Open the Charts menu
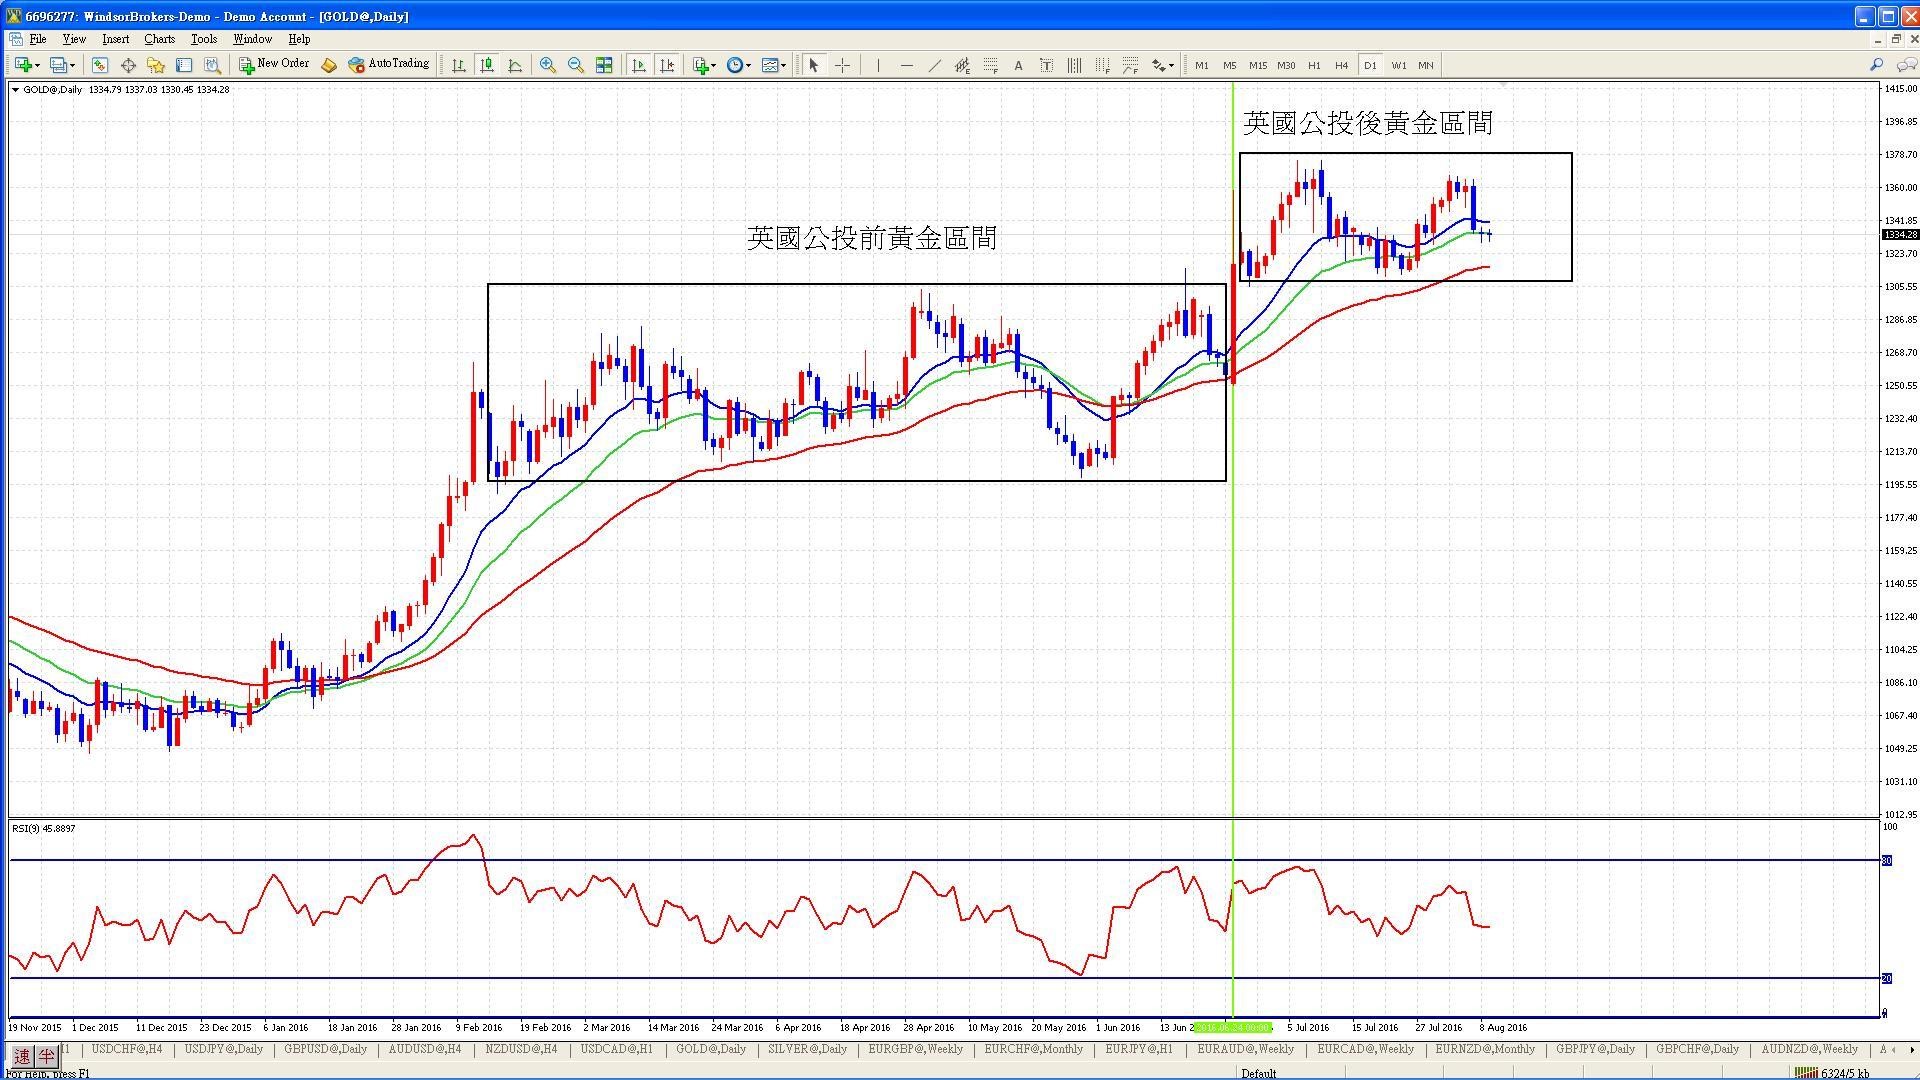Image resolution: width=1920 pixels, height=1080 pixels. coord(159,39)
